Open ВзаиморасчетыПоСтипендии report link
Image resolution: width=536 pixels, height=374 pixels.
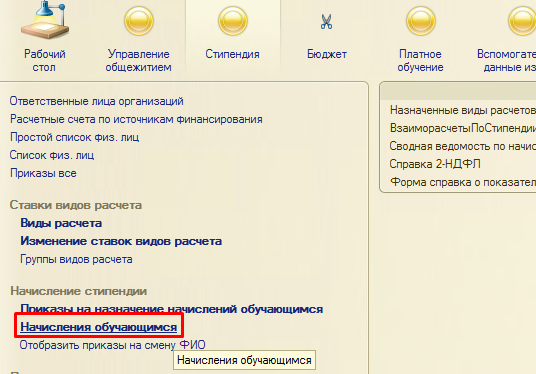point(463,128)
